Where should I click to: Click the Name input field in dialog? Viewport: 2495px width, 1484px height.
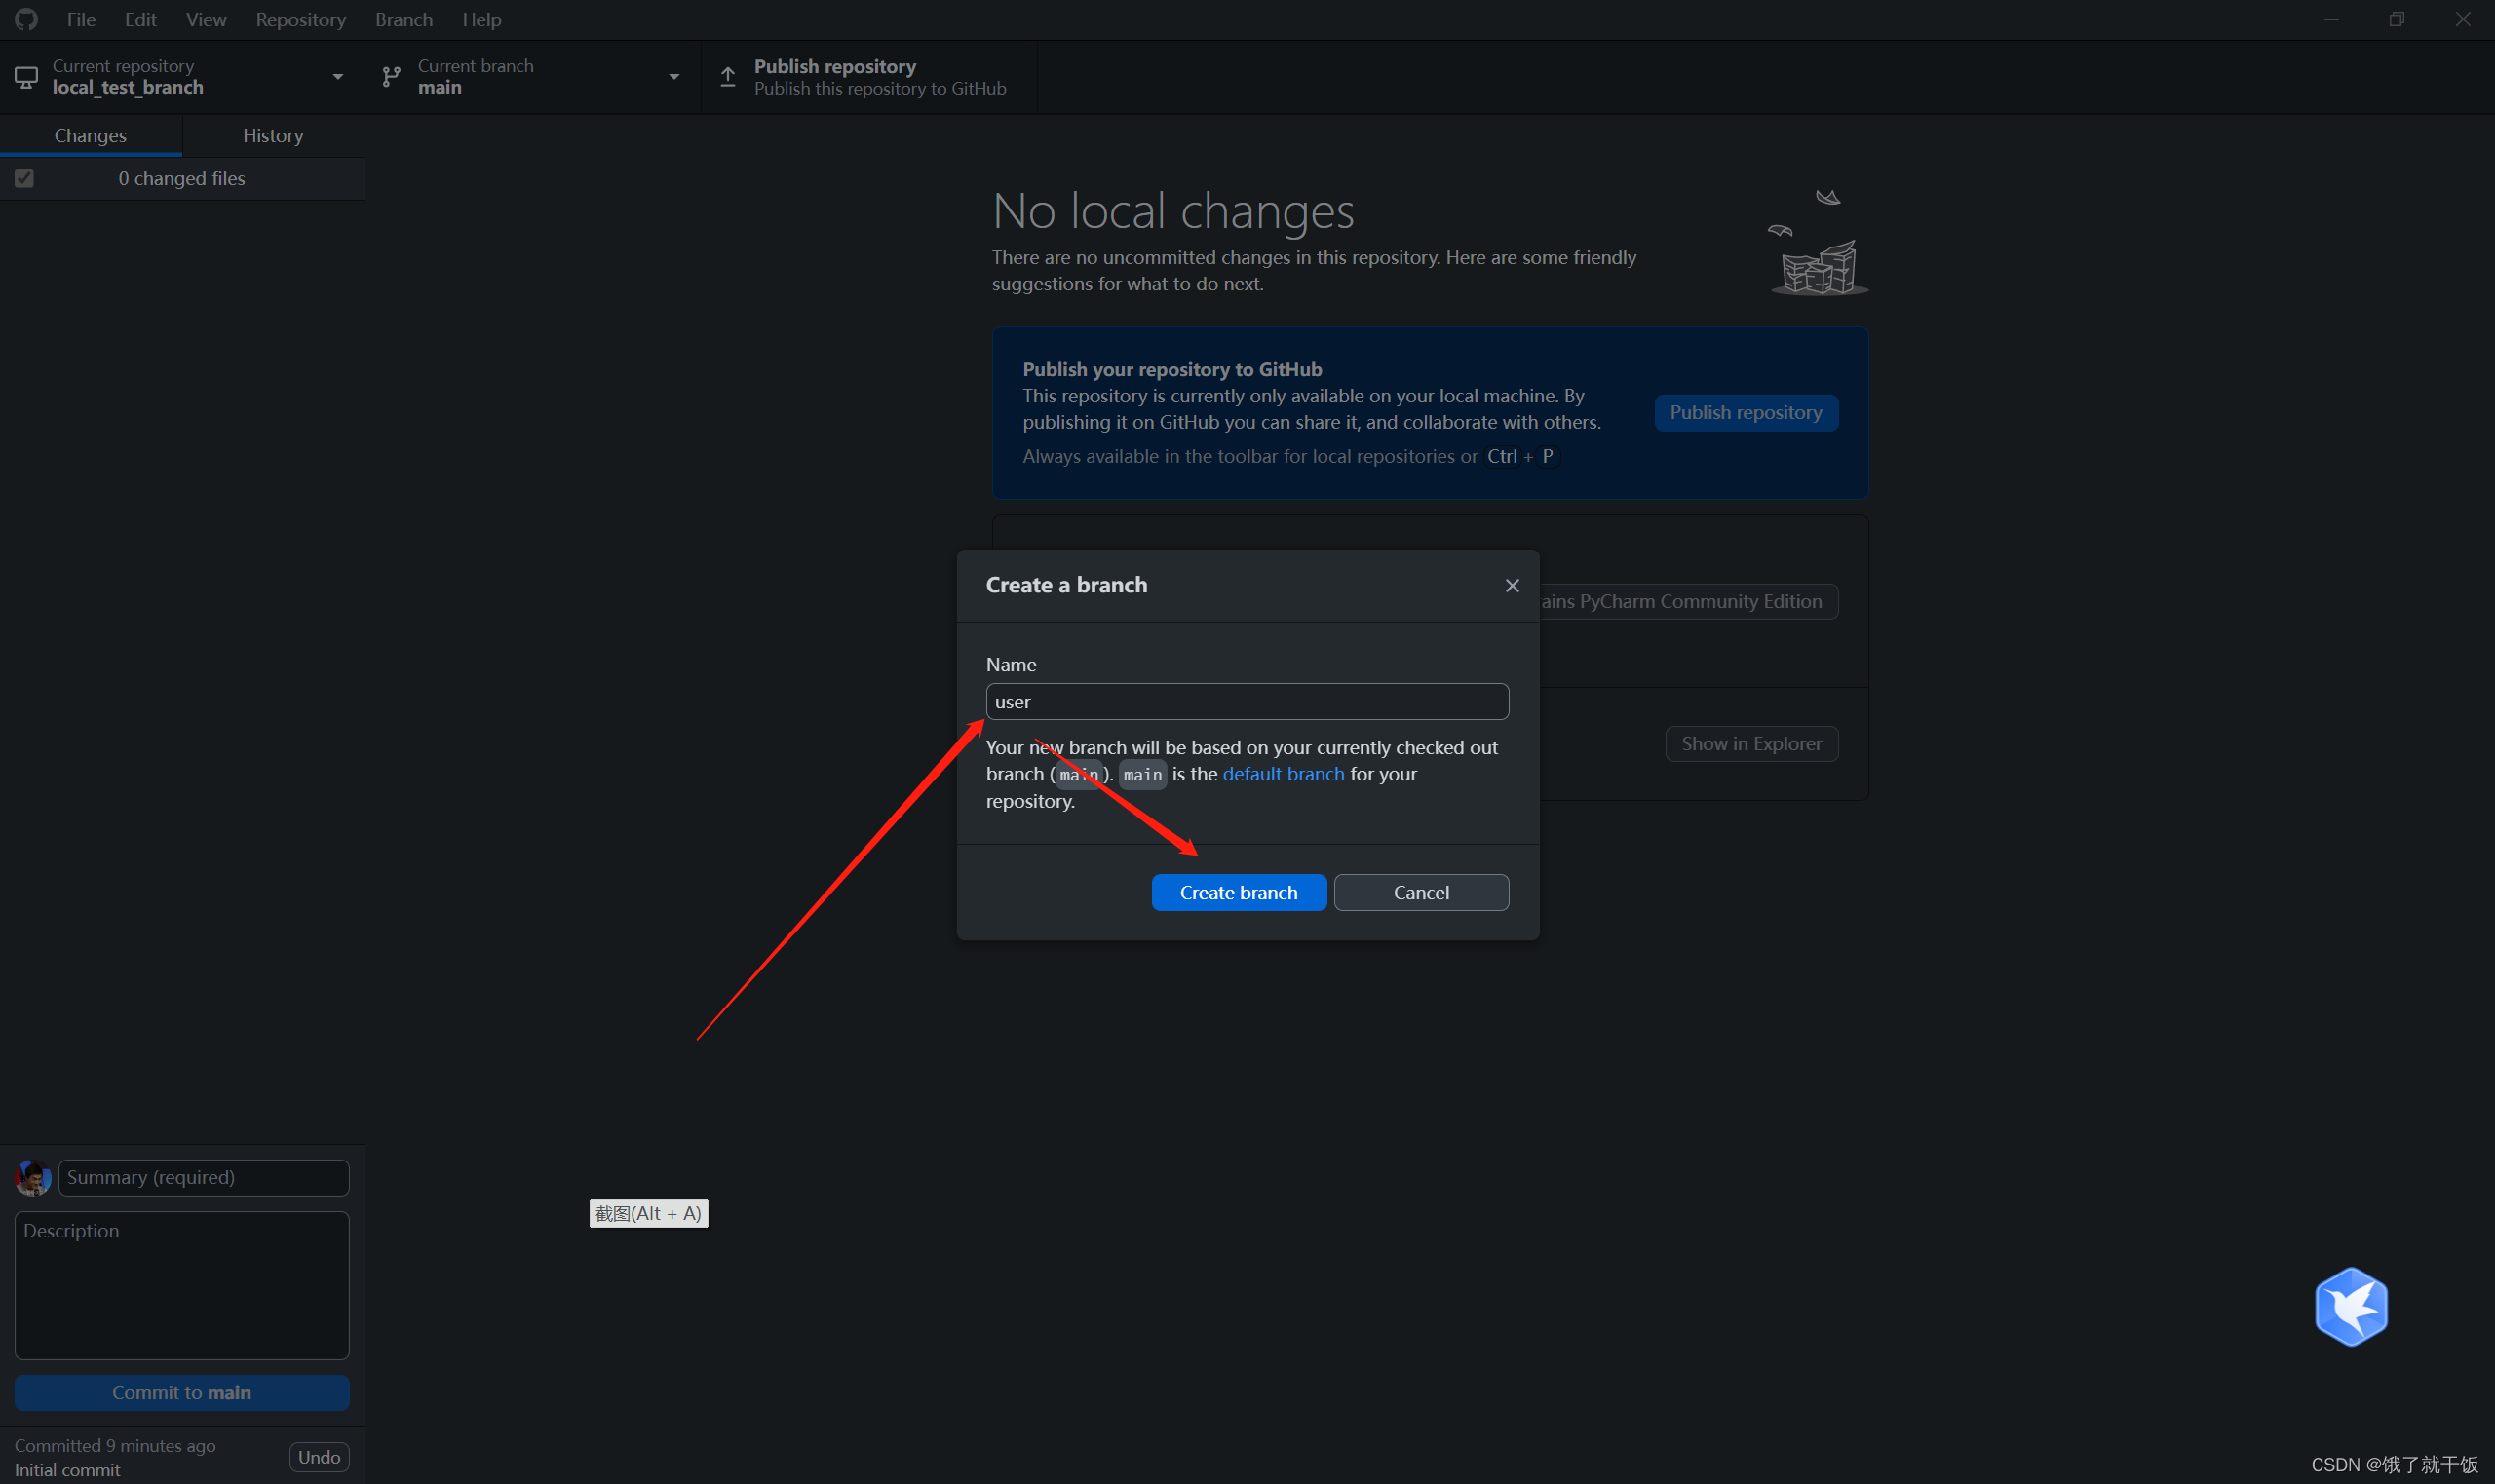tap(1246, 702)
